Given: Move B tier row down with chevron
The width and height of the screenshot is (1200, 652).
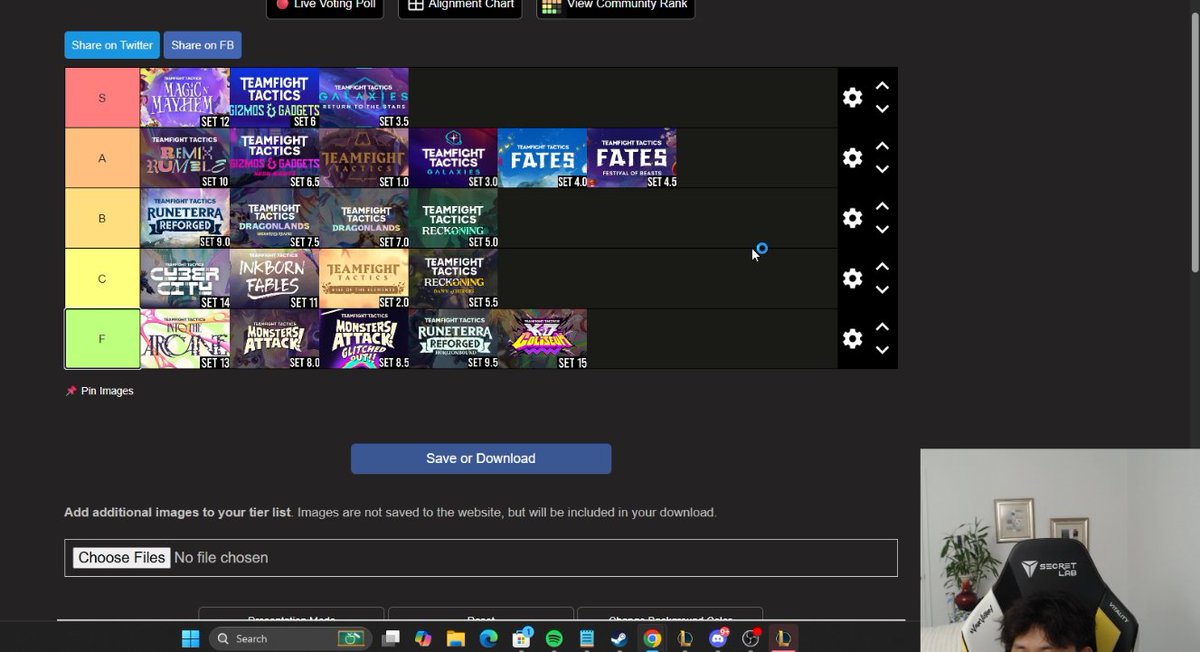Looking at the screenshot, I should pos(882,229).
